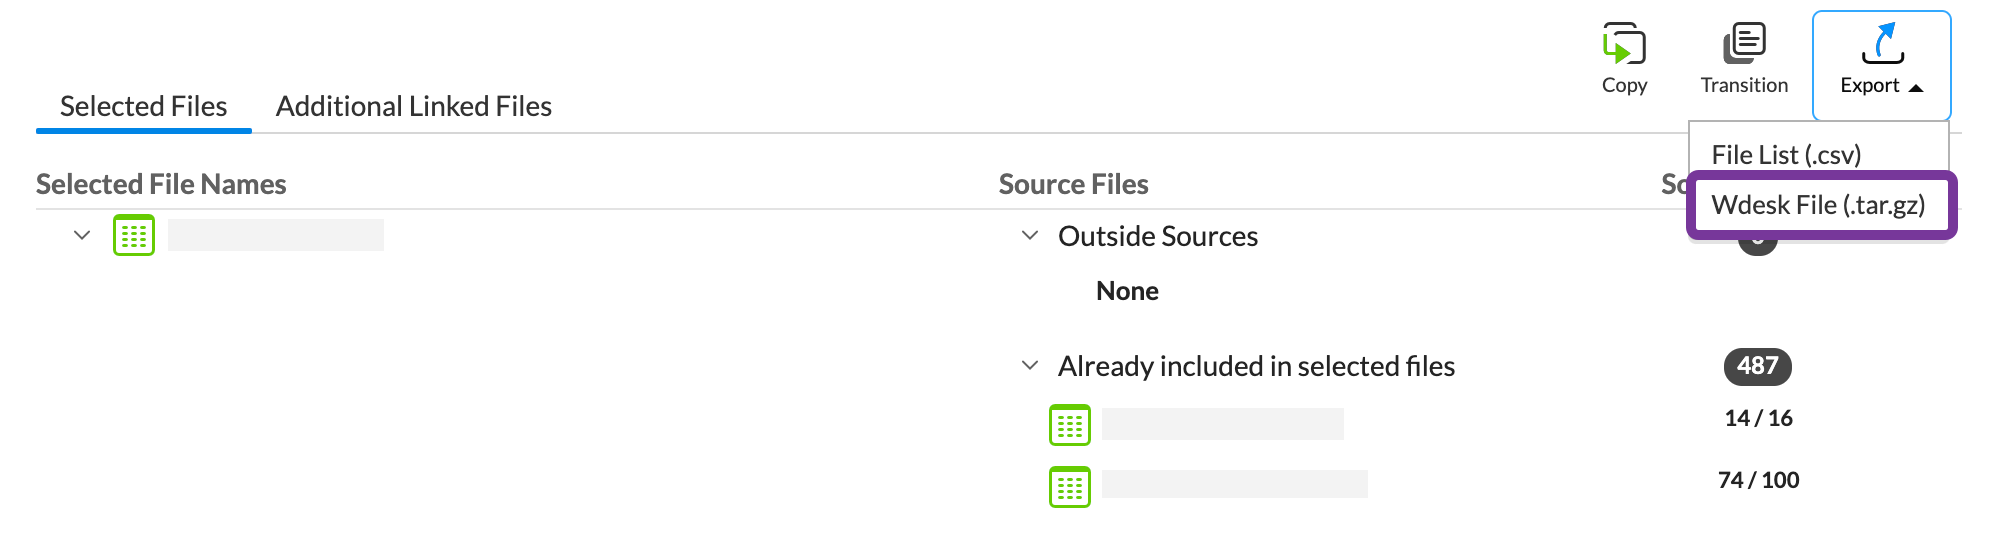
Task: Open the Export dropdown
Action: [1881, 65]
